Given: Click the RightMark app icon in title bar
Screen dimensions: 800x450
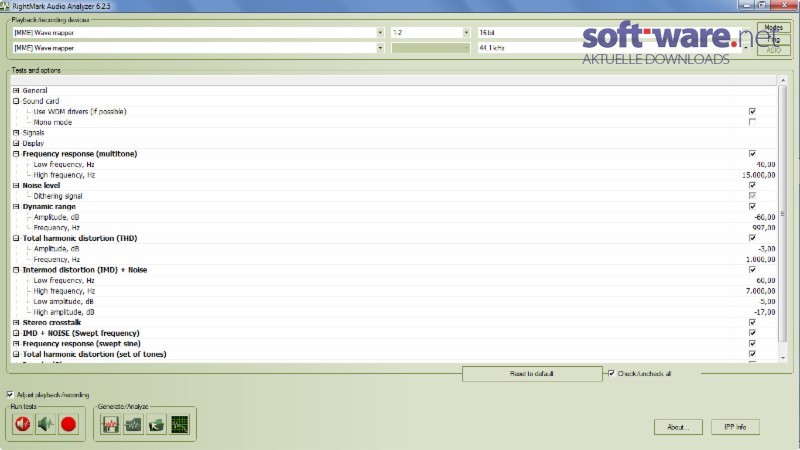Looking at the screenshot, I should click(x=5, y=6).
